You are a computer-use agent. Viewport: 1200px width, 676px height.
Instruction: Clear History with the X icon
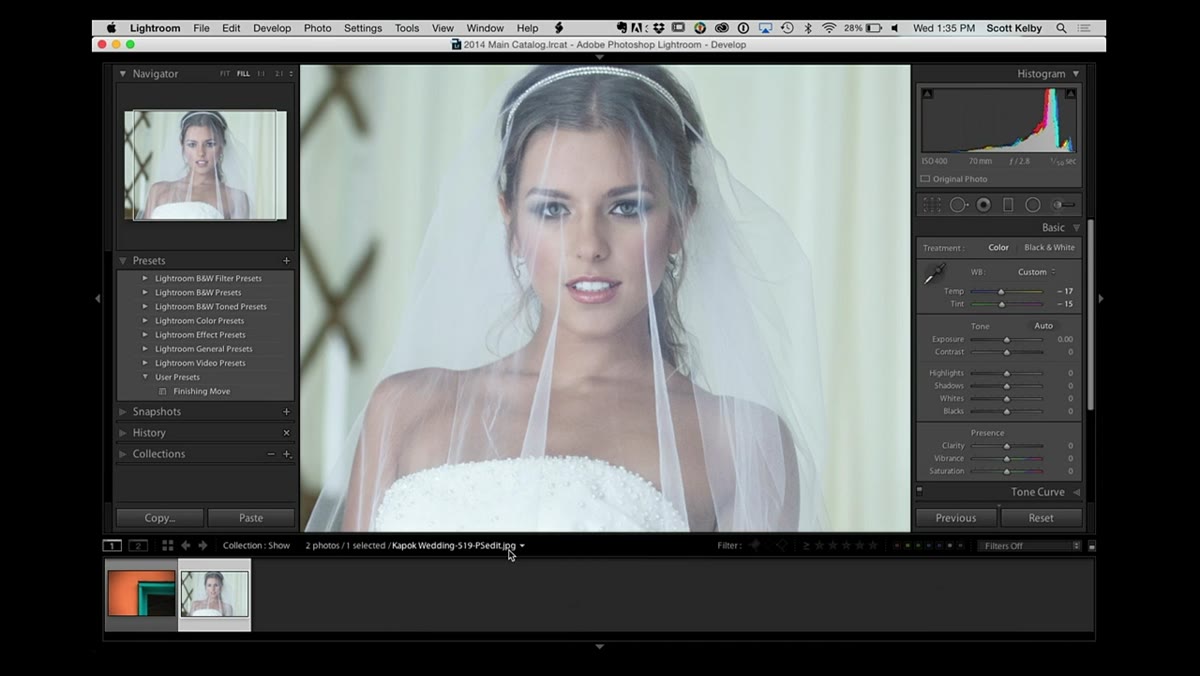click(x=286, y=433)
